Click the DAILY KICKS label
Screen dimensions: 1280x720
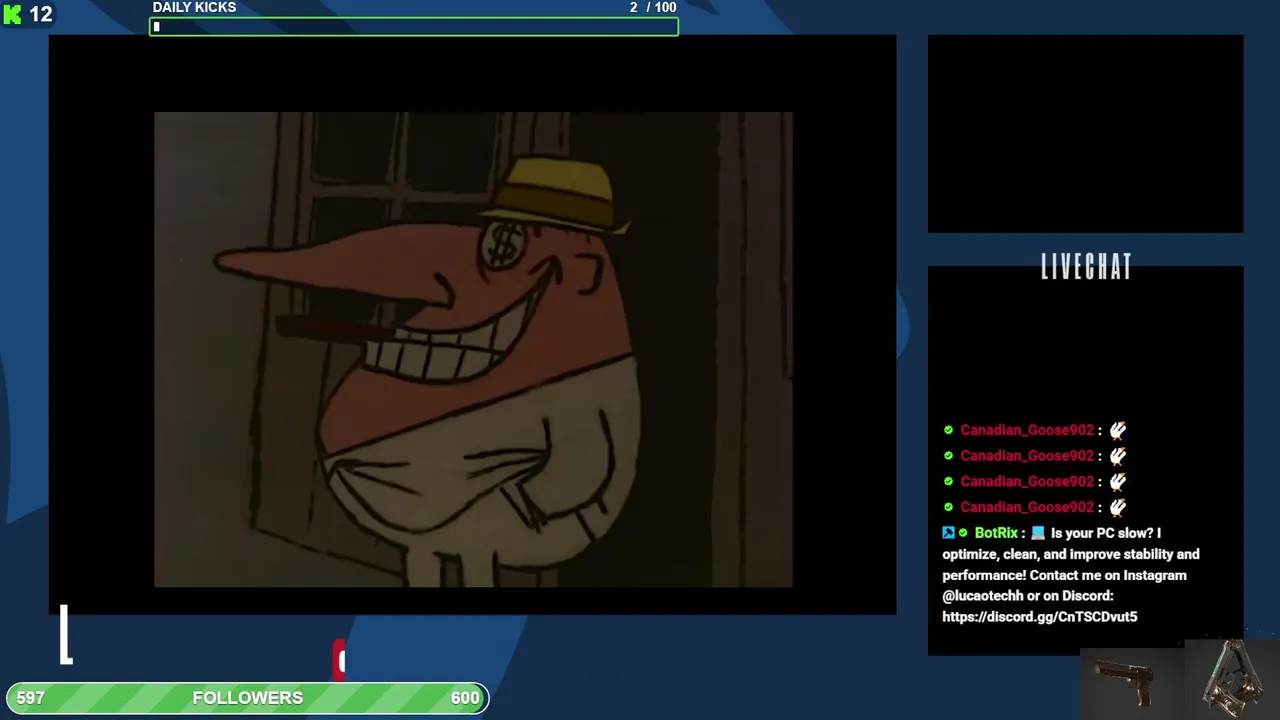click(194, 7)
